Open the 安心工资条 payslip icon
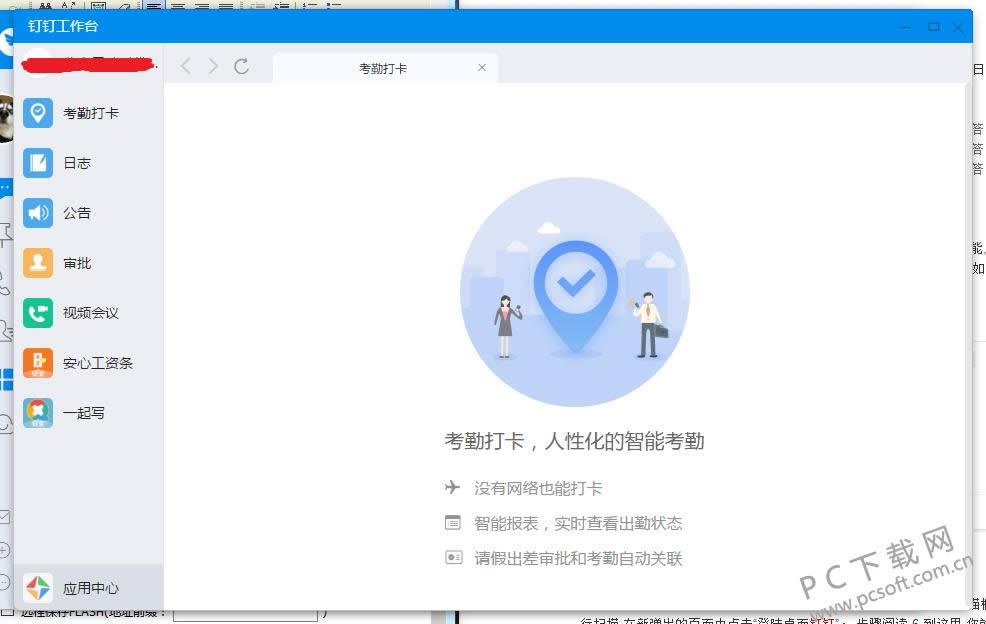This screenshot has height=624, width=986. (38, 362)
